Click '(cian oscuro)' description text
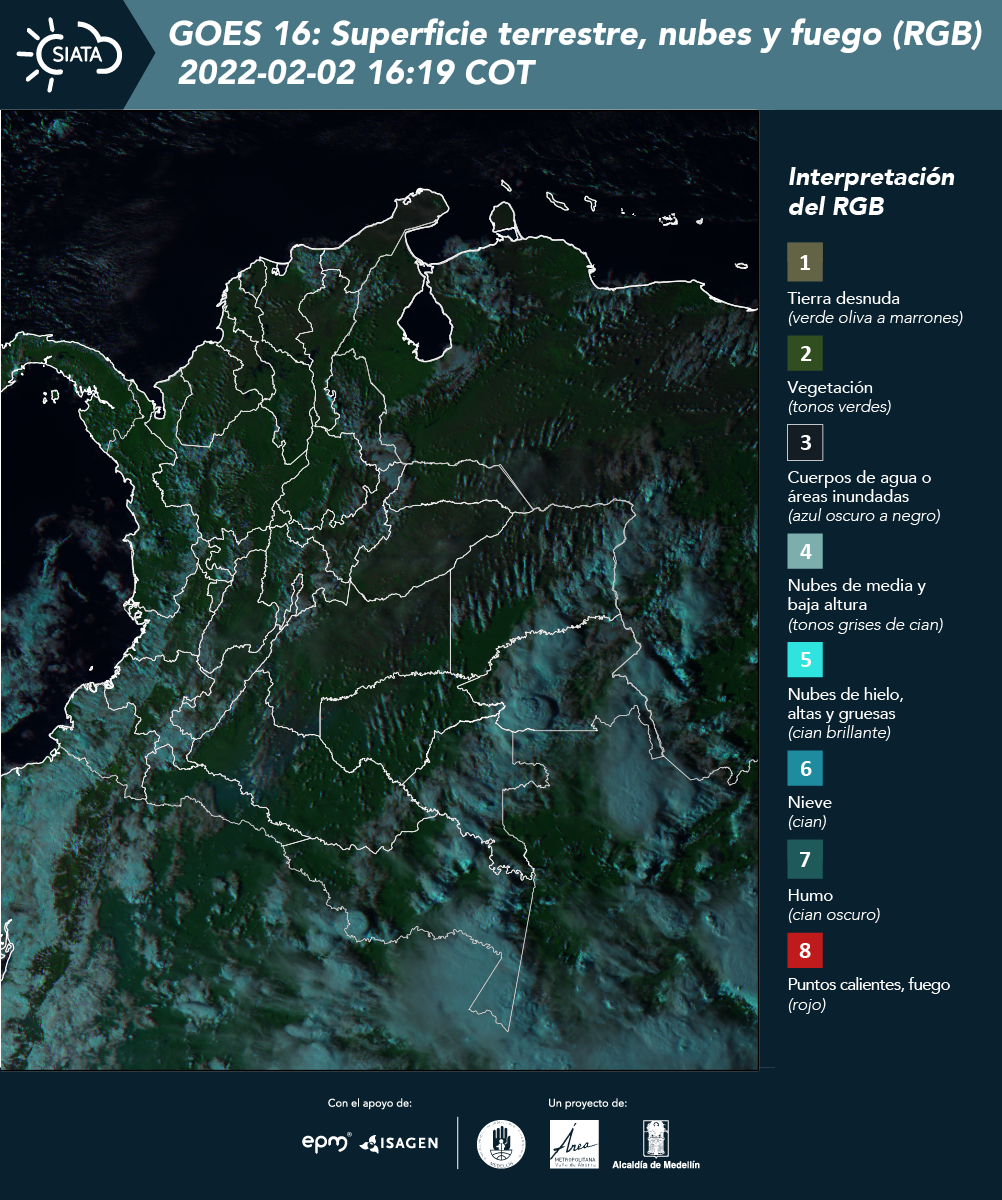 point(834,915)
